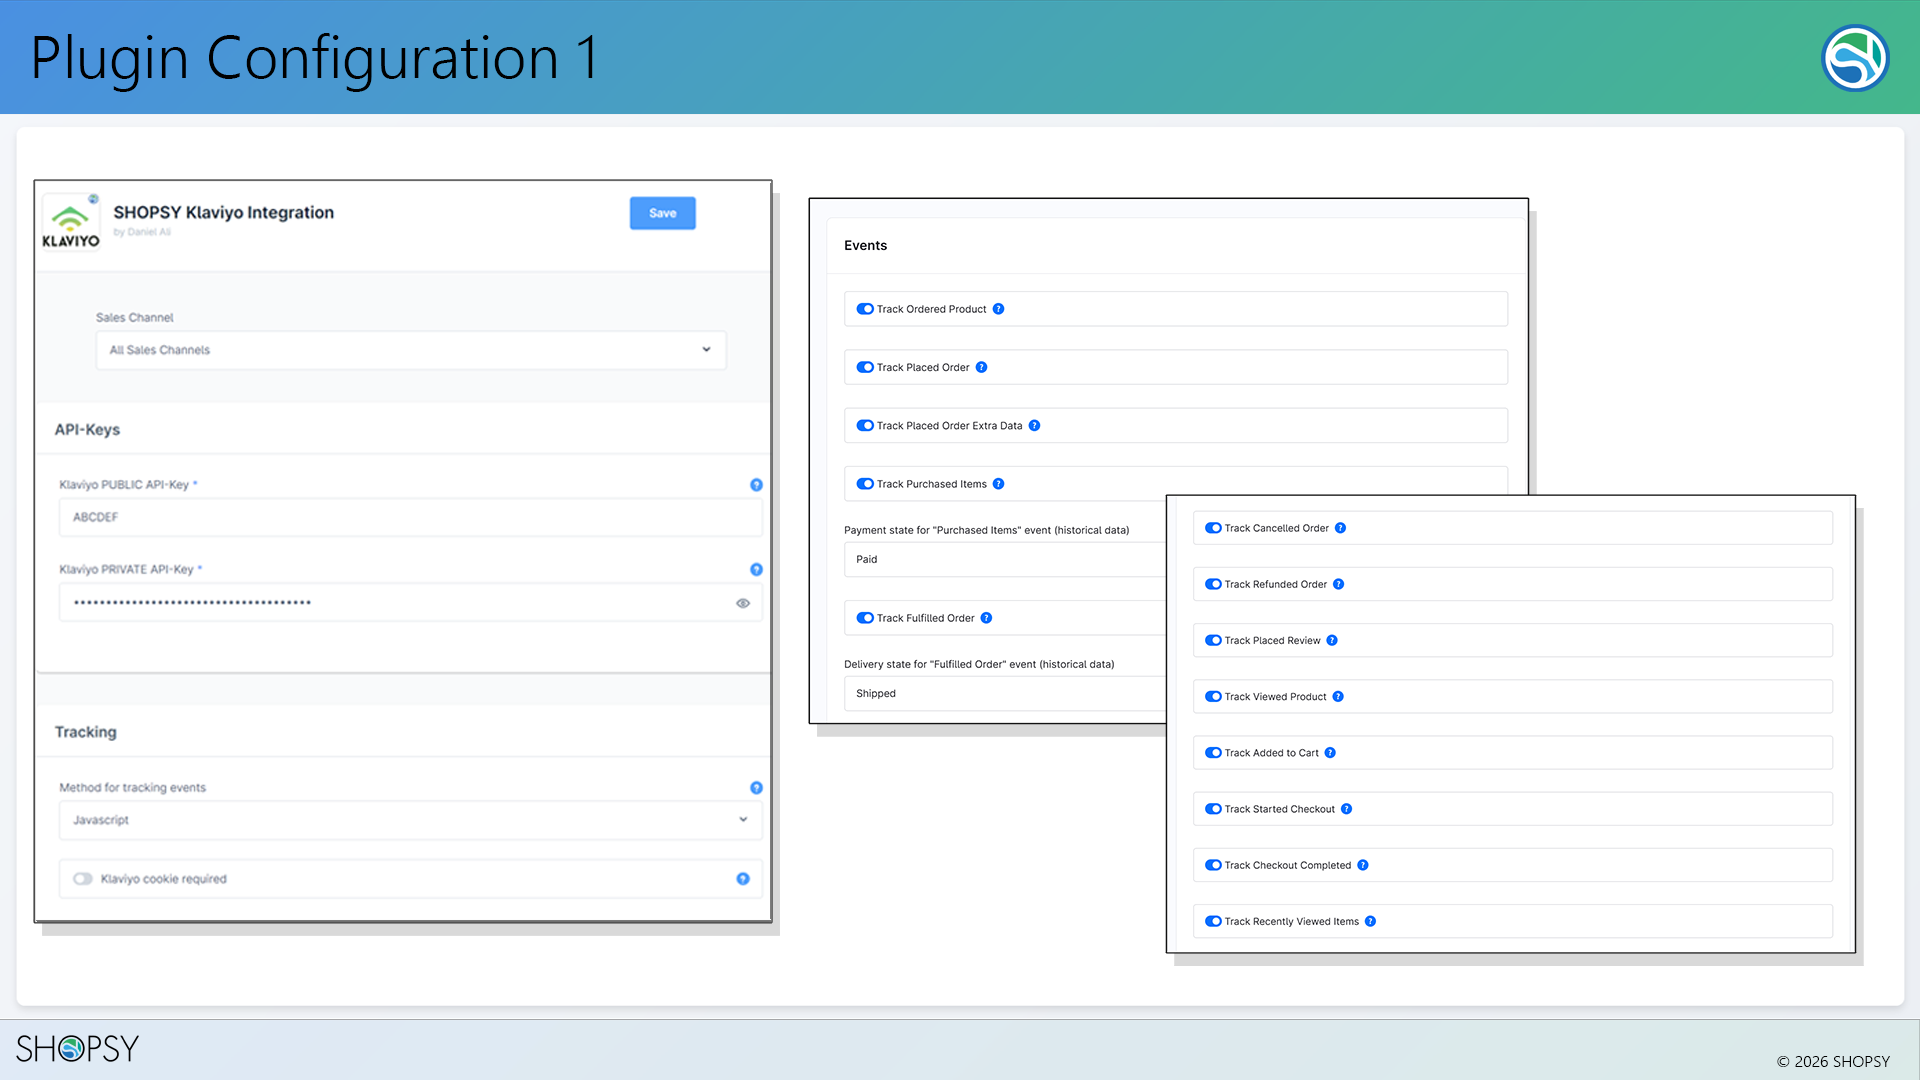Toggle Track Placed Order Extra Data switch

tap(865, 426)
